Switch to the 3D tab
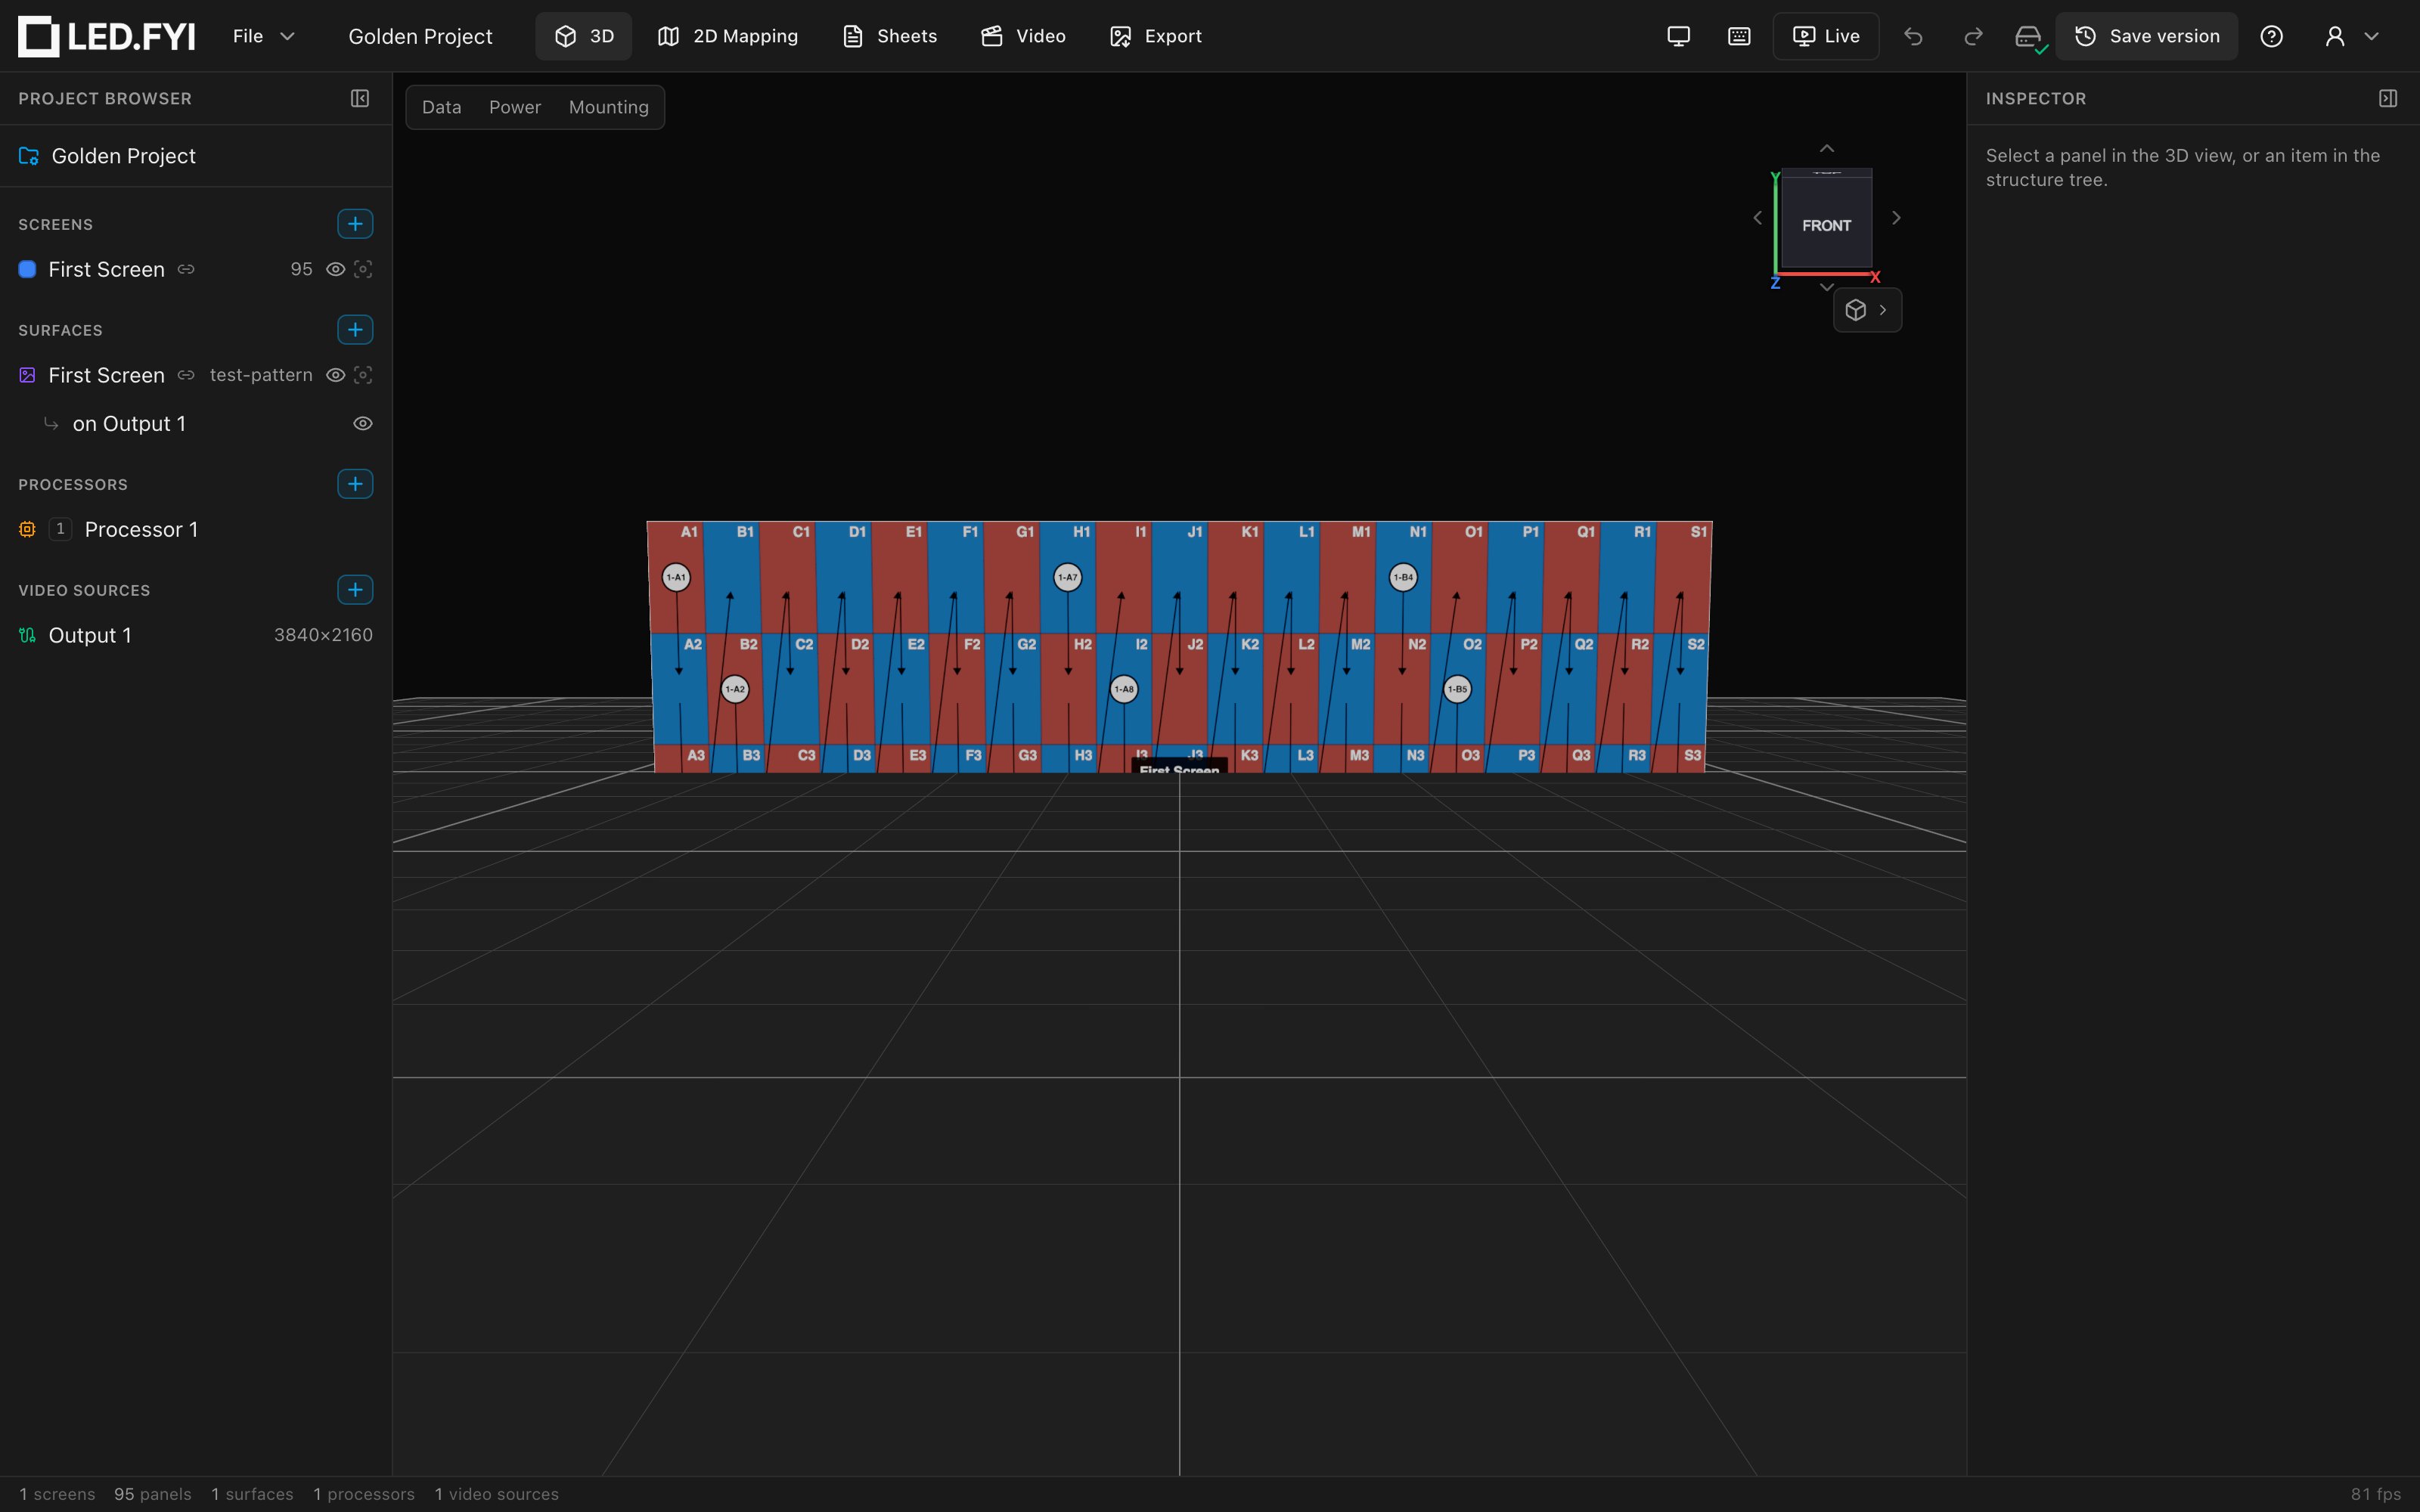The height and width of the screenshot is (1512, 2420). [x=584, y=36]
